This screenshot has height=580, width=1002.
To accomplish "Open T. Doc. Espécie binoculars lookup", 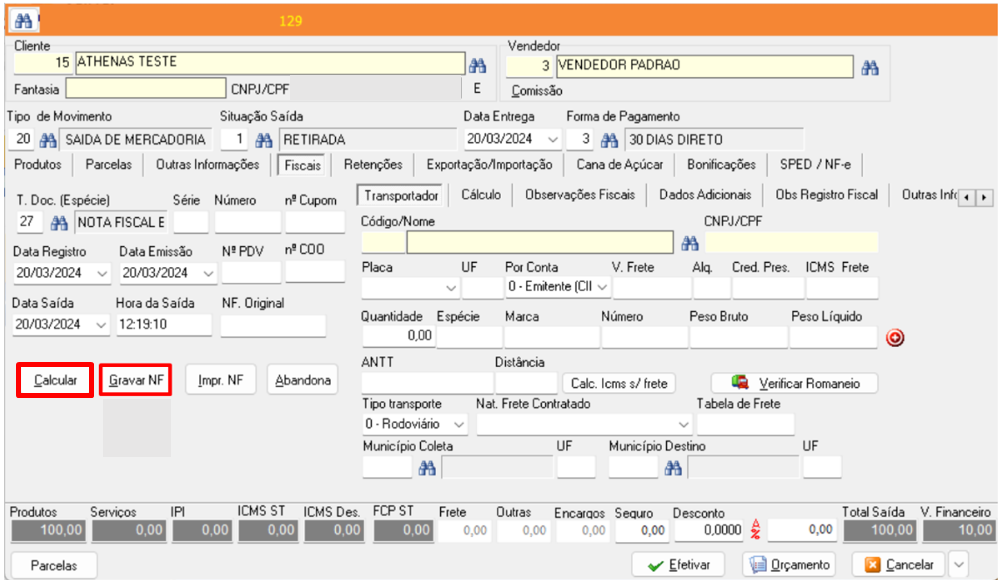I will [x=59, y=222].
